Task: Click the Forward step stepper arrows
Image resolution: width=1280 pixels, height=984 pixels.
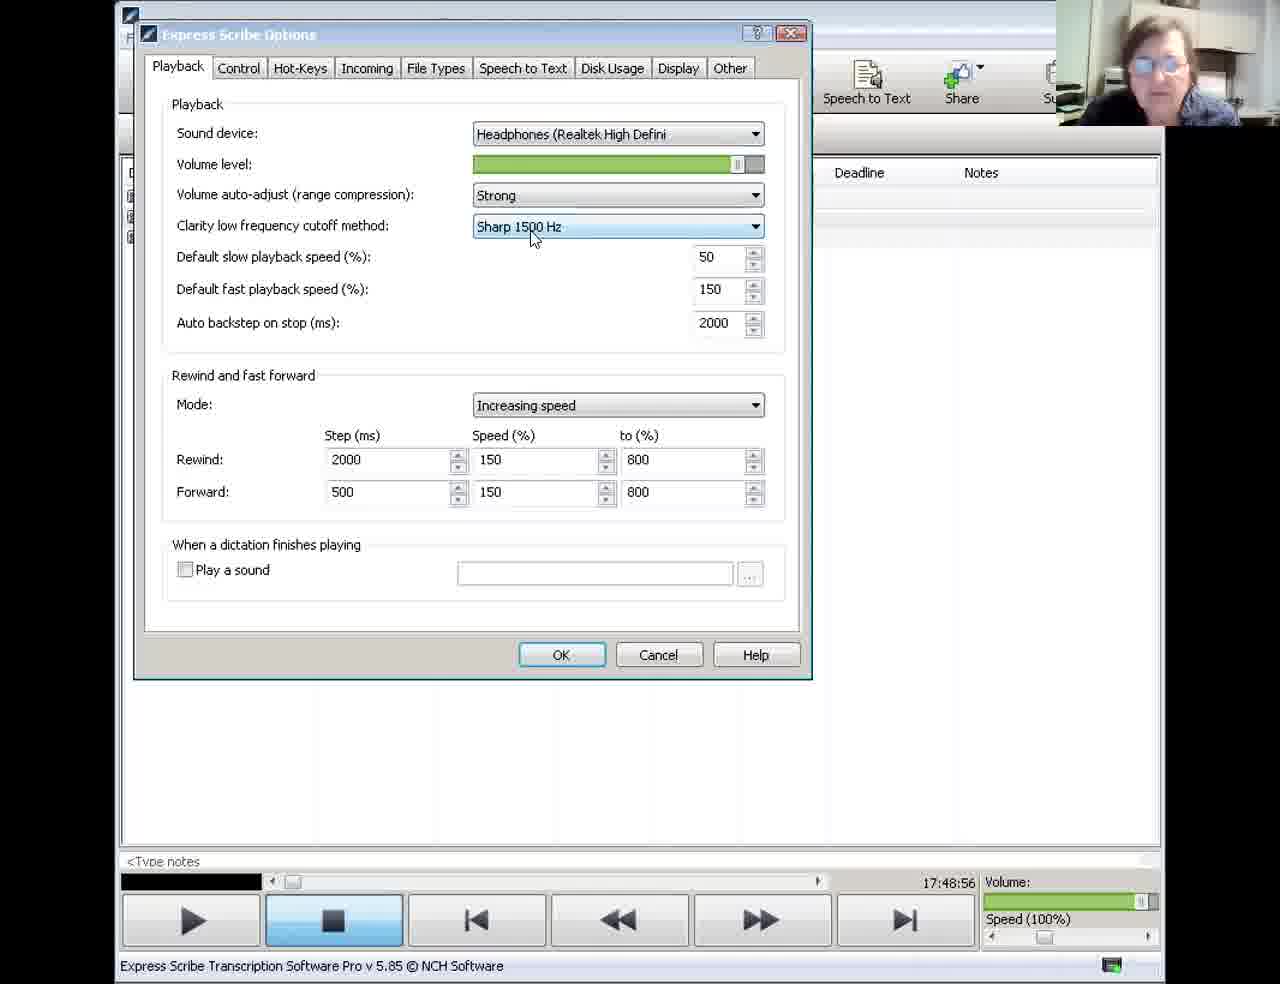Action: [x=458, y=493]
